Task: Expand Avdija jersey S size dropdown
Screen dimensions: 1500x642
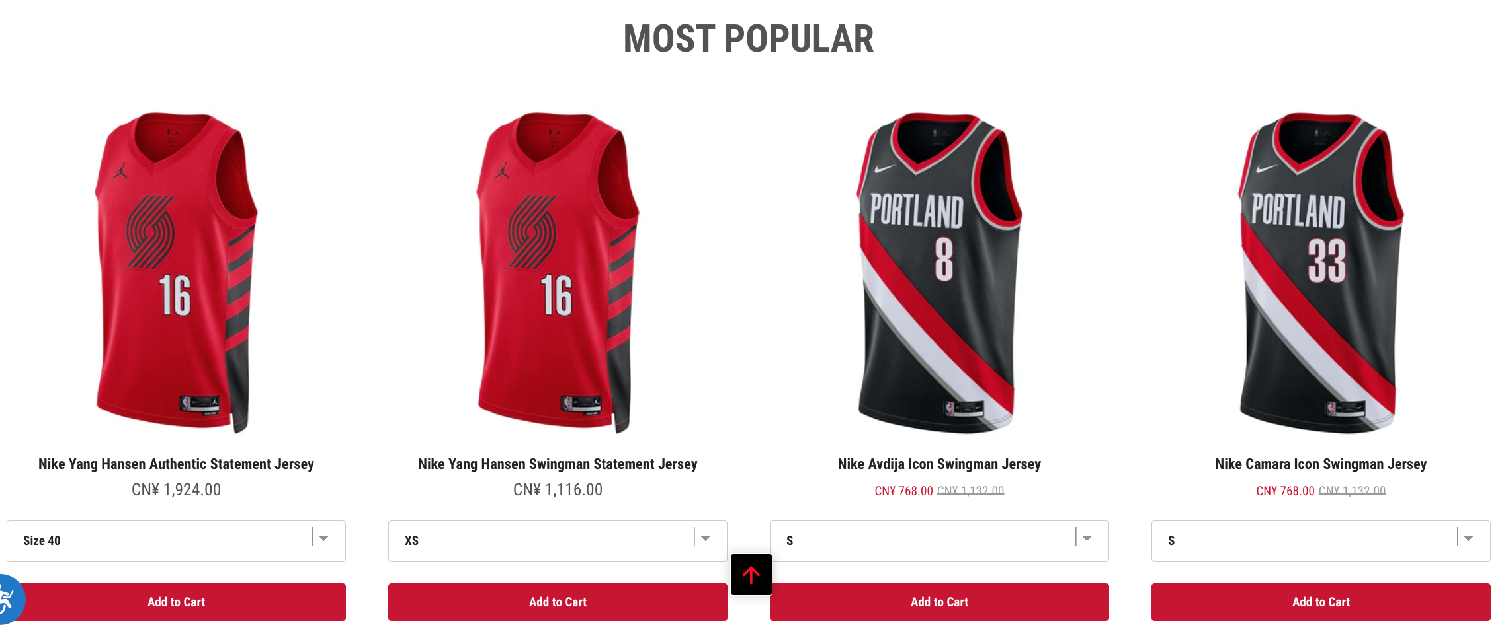Action: [939, 541]
